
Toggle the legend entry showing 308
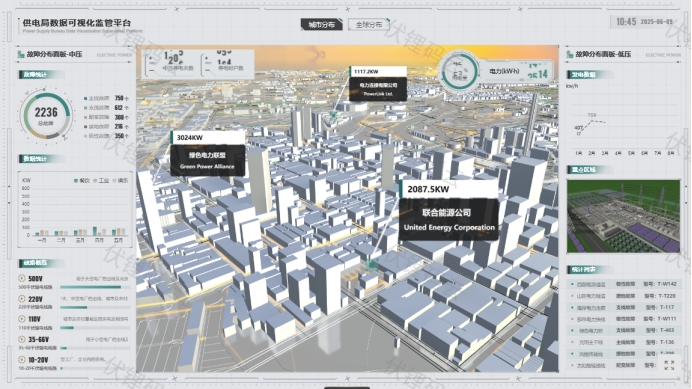pyautogui.click(x=106, y=117)
